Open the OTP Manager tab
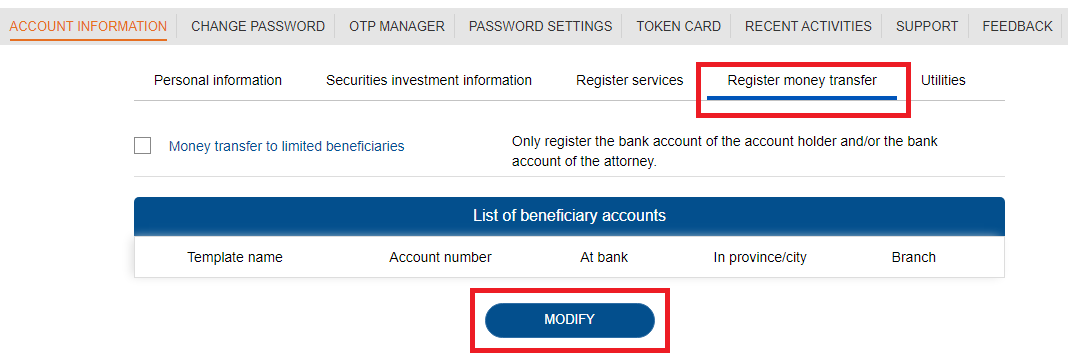The image size is (1068, 363). 396,27
